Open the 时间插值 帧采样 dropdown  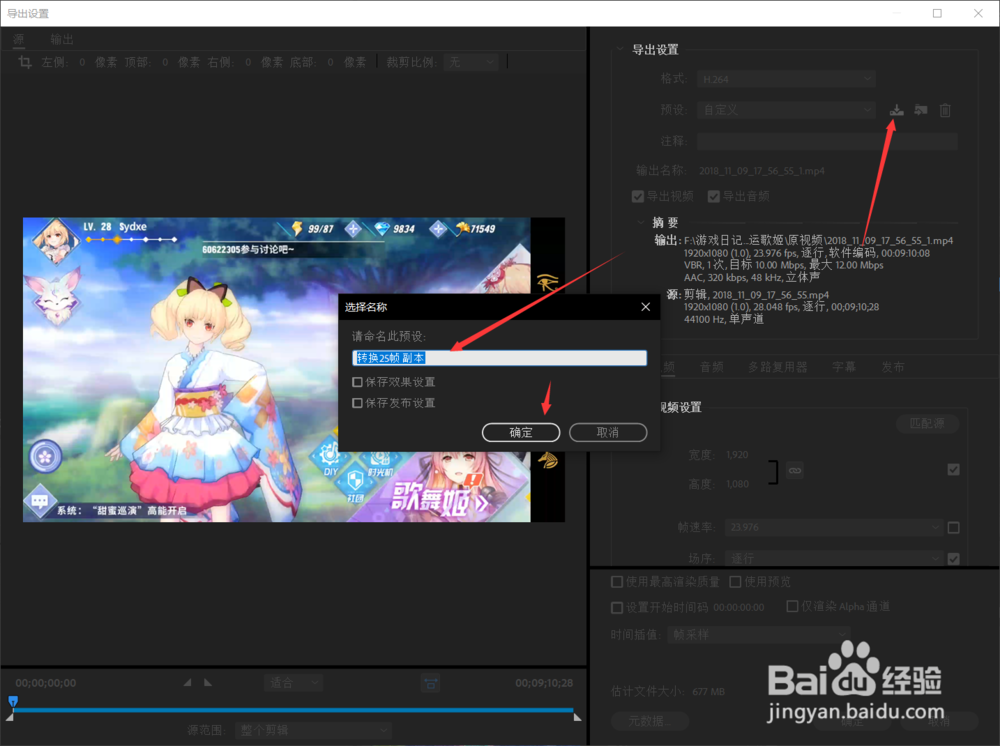(759, 635)
